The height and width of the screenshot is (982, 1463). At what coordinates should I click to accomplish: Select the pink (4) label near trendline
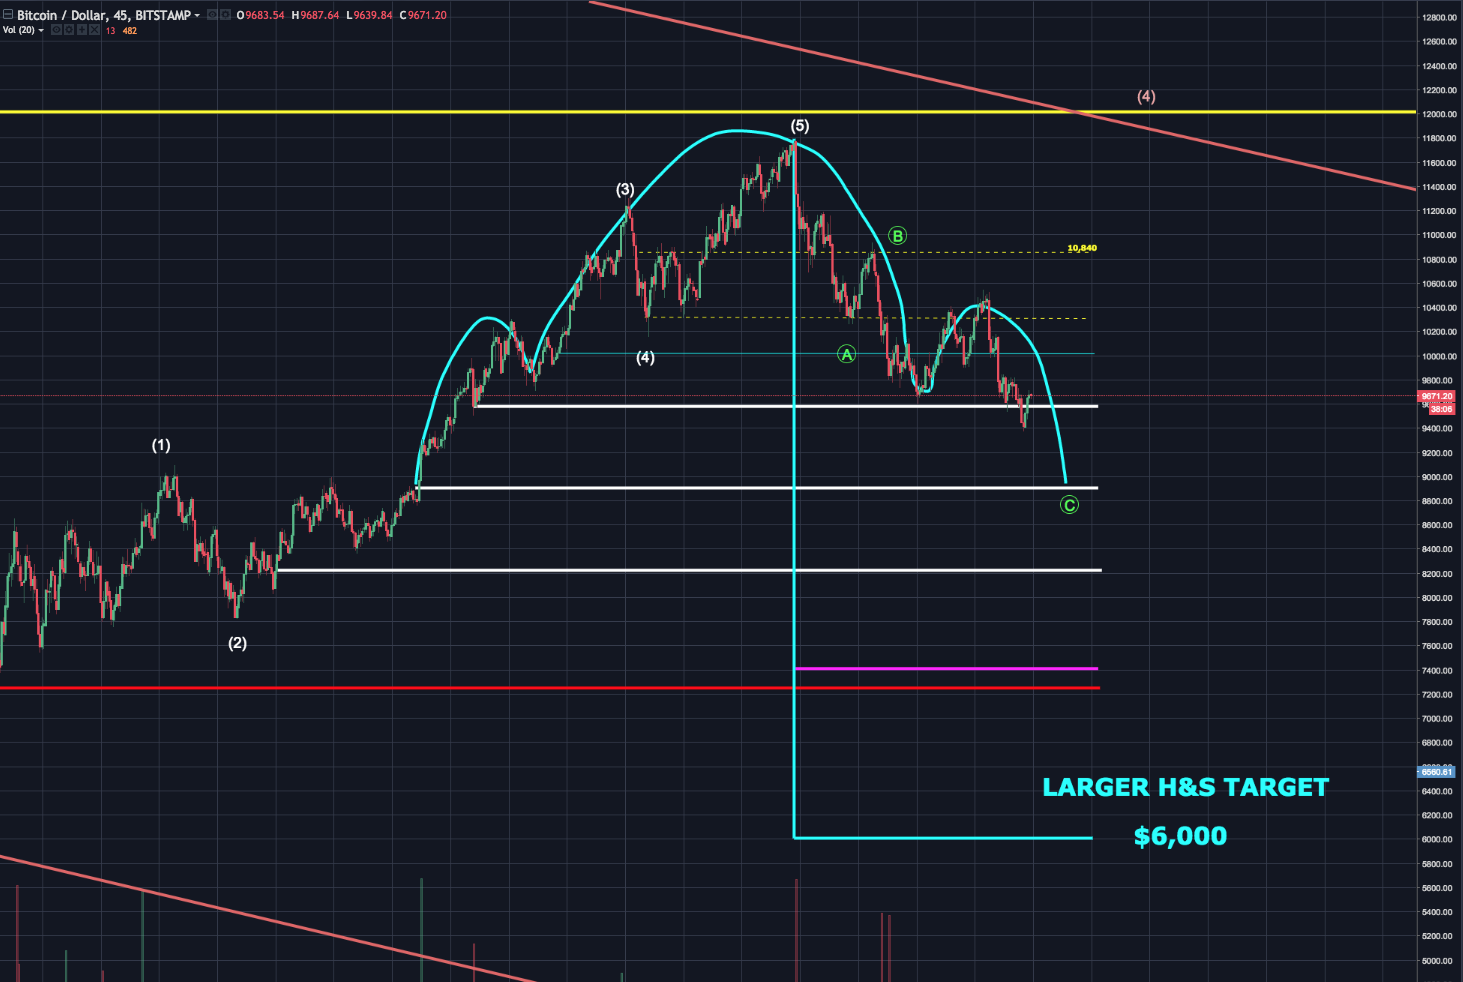[1146, 97]
